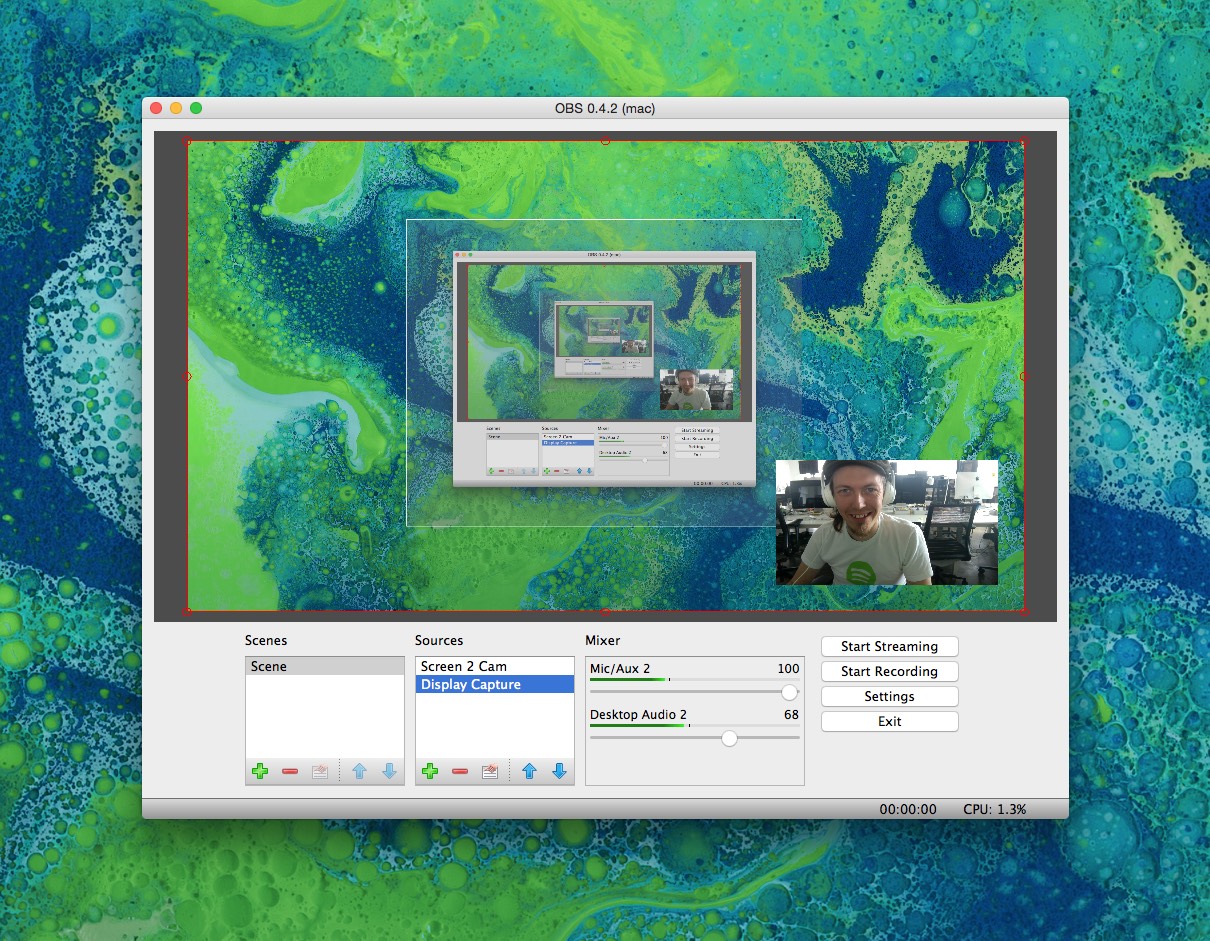This screenshot has height=941, width=1210.
Task: Remove scene using red minus icon
Action: (x=290, y=771)
